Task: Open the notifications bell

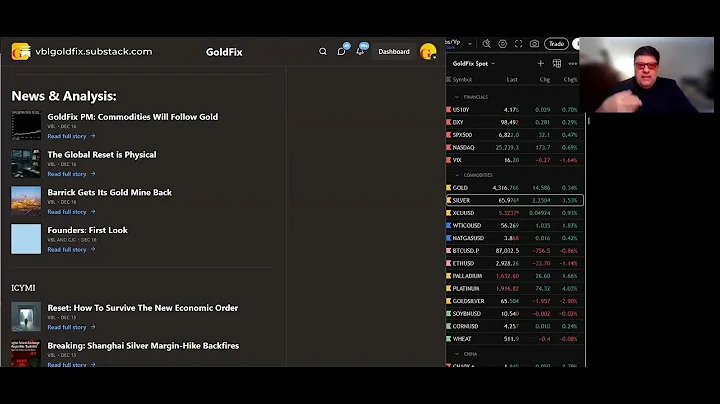Action: click(x=360, y=51)
